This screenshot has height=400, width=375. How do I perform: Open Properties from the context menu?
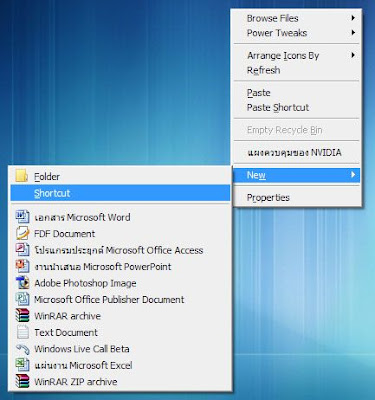(x=296, y=197)
